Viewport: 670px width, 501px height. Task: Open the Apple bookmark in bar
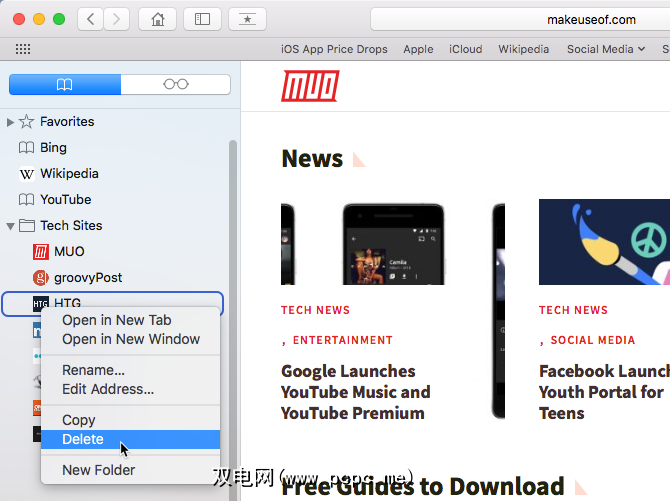(x=418, y=50)
